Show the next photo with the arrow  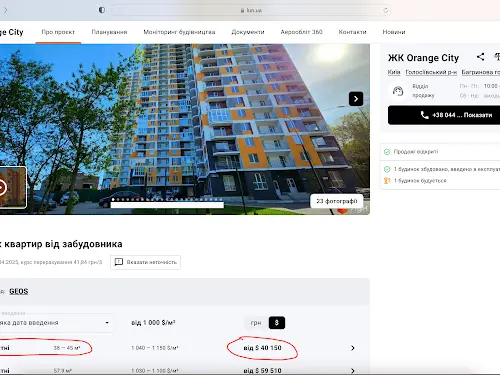coord(356,99)
